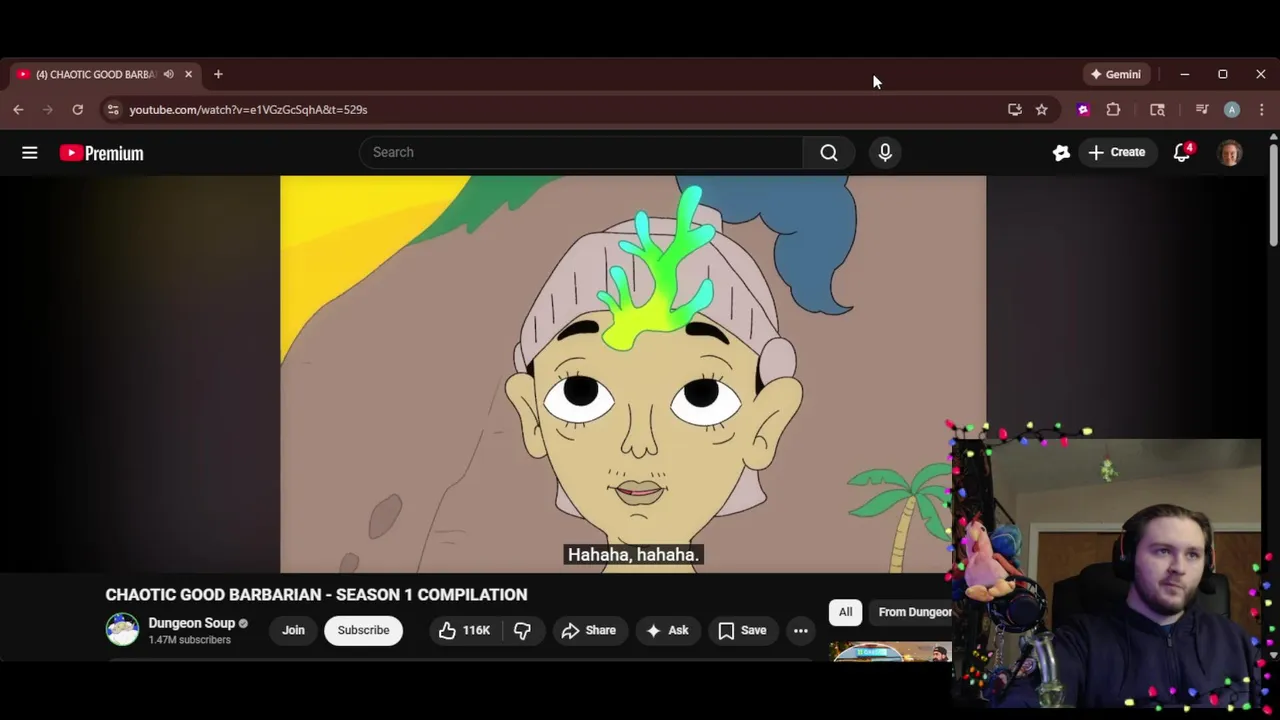Open the Gemini button in the title bar

coord(1116,74)
